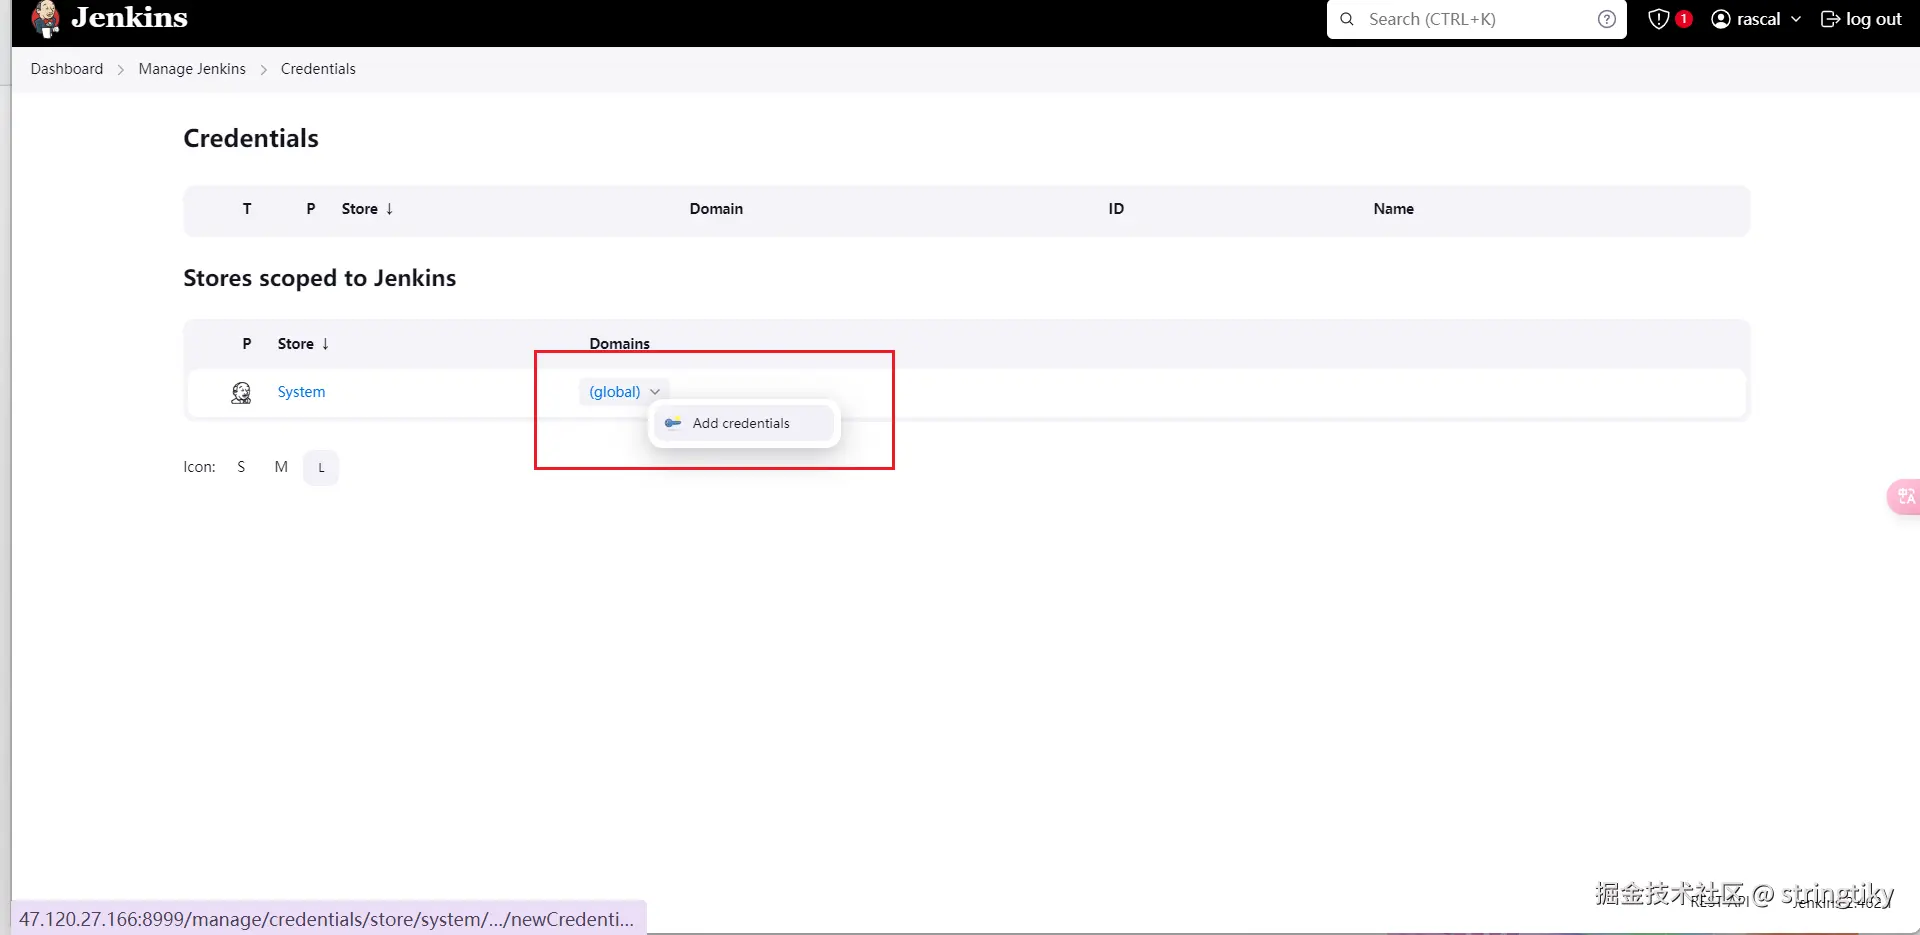Open the security shield warnings icon
Viewport: 1920px width, 935px height.
(1658, 19)
